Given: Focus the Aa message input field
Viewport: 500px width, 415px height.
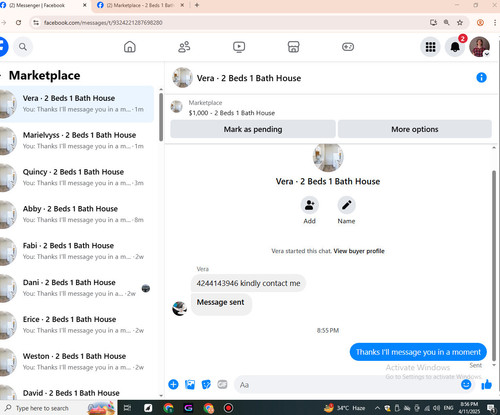Looking at the screenshot, I should pos(347,385).
